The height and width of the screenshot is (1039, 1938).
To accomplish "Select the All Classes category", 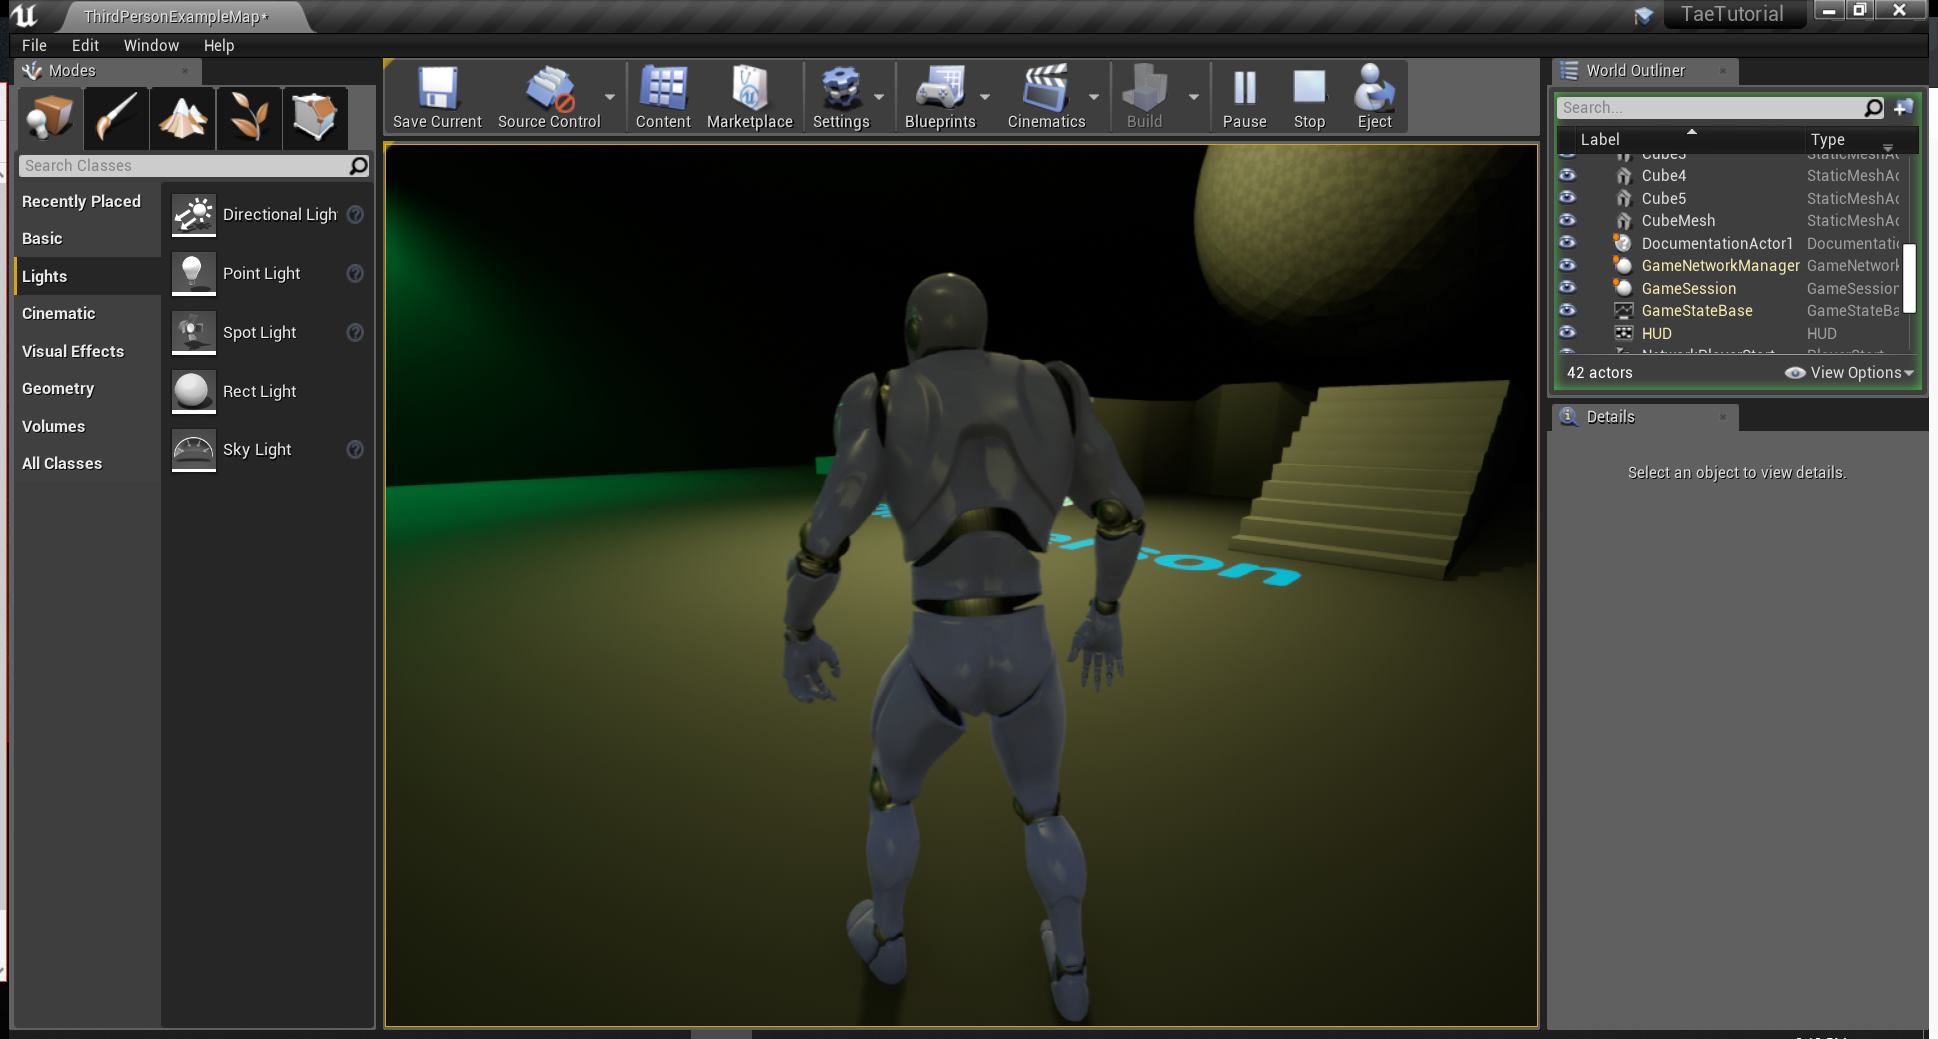I will tap(87, 464).
